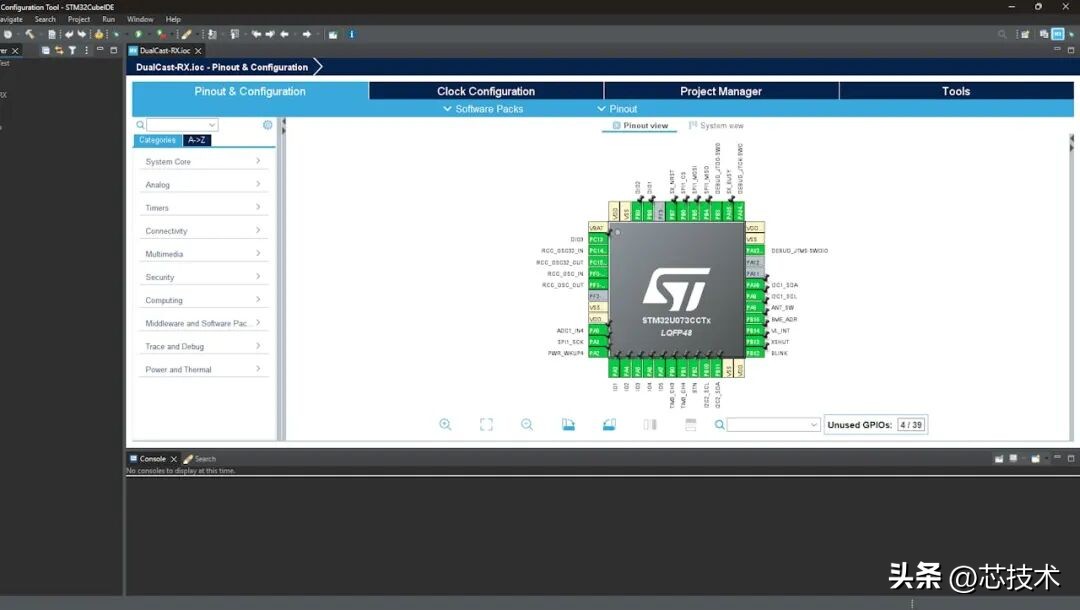Image resolution: width=1080 pixels, height=610 pixels.
Task: Open the pin search combo box
Action: tap(773, 425)
